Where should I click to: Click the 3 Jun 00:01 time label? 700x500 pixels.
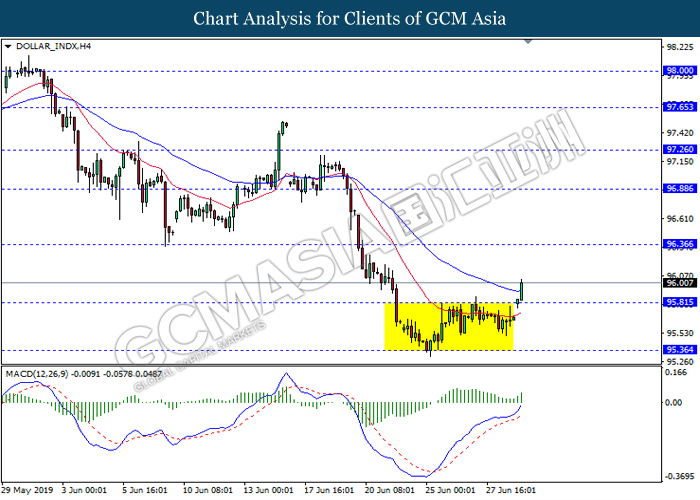pyautogui.click(x=84, y=490)
